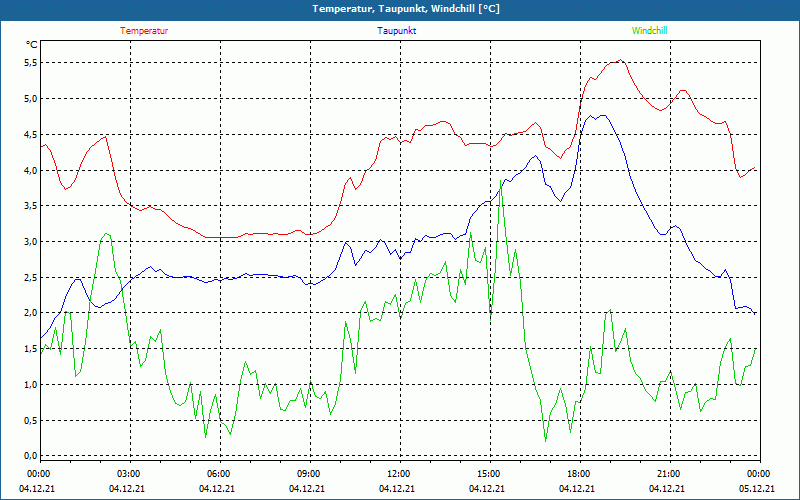Click the 4,5 y-axis value

[31, 135]
